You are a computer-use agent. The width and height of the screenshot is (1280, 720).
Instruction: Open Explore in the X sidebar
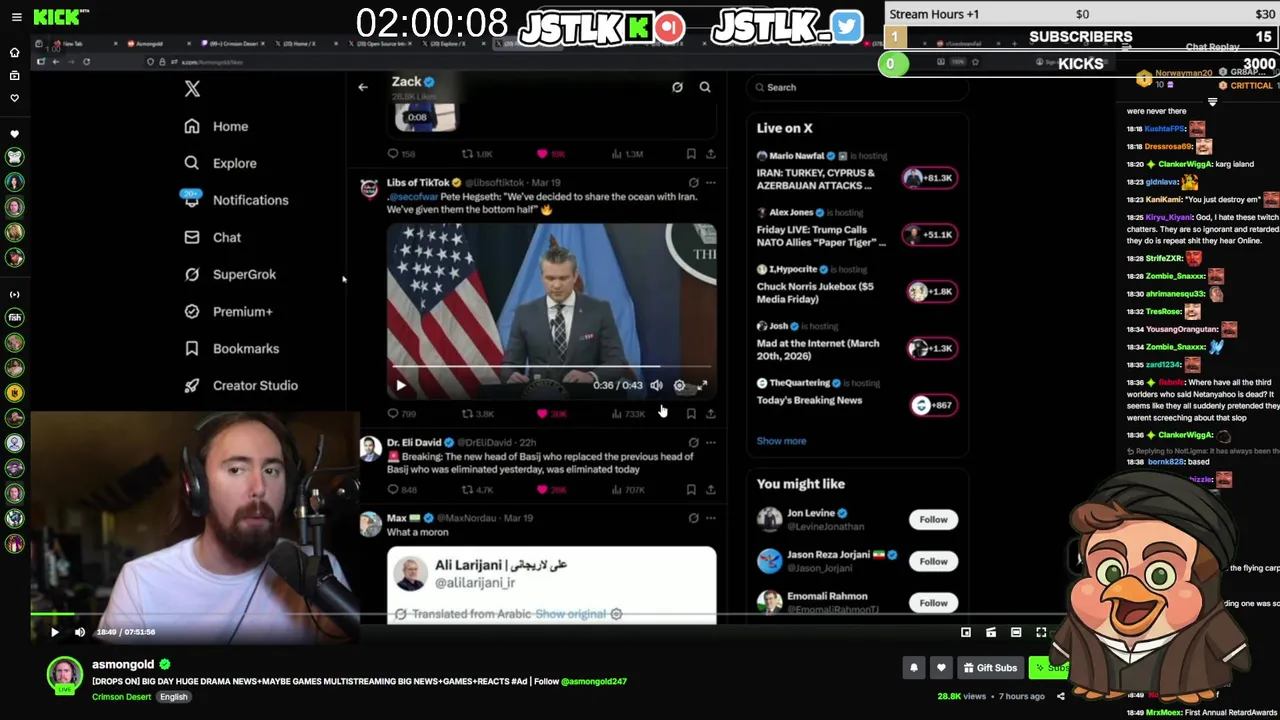click(220, 163)
